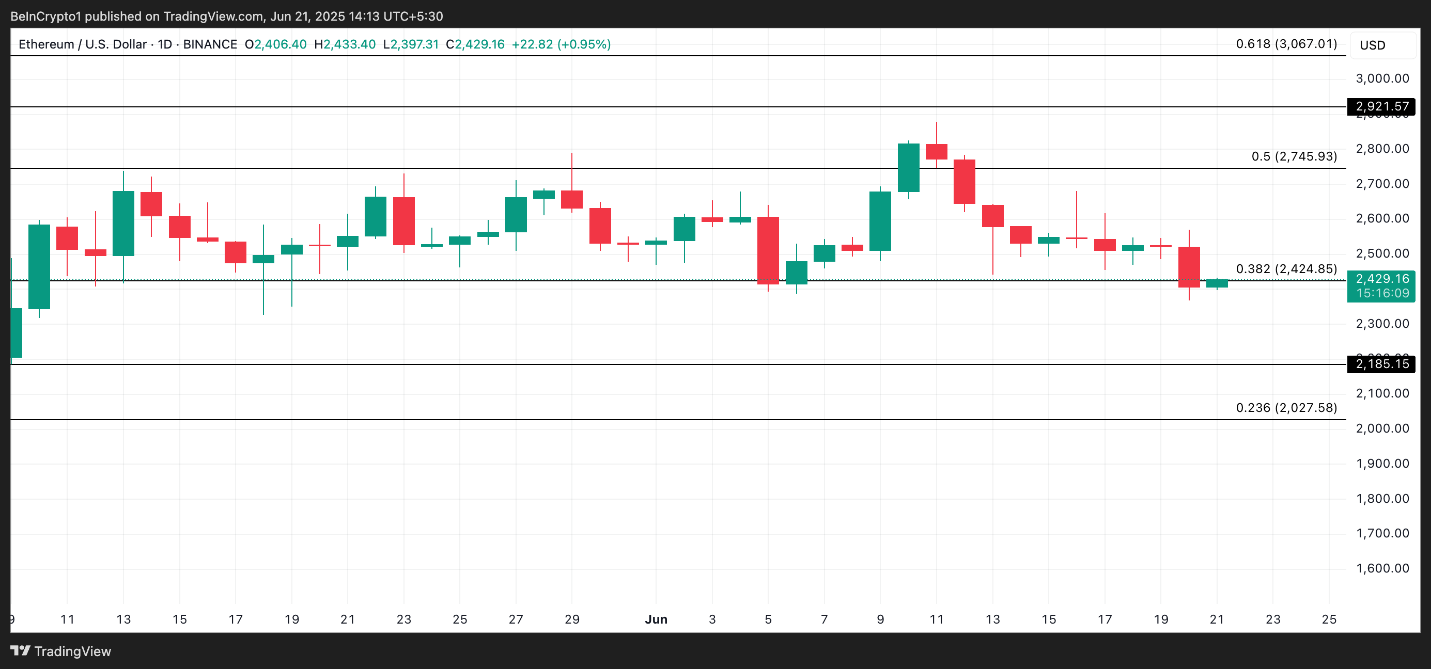Click the large red candle on June 12
Image resolution: width=1431 pixels, height=669 pixels.
pos(965,180)
